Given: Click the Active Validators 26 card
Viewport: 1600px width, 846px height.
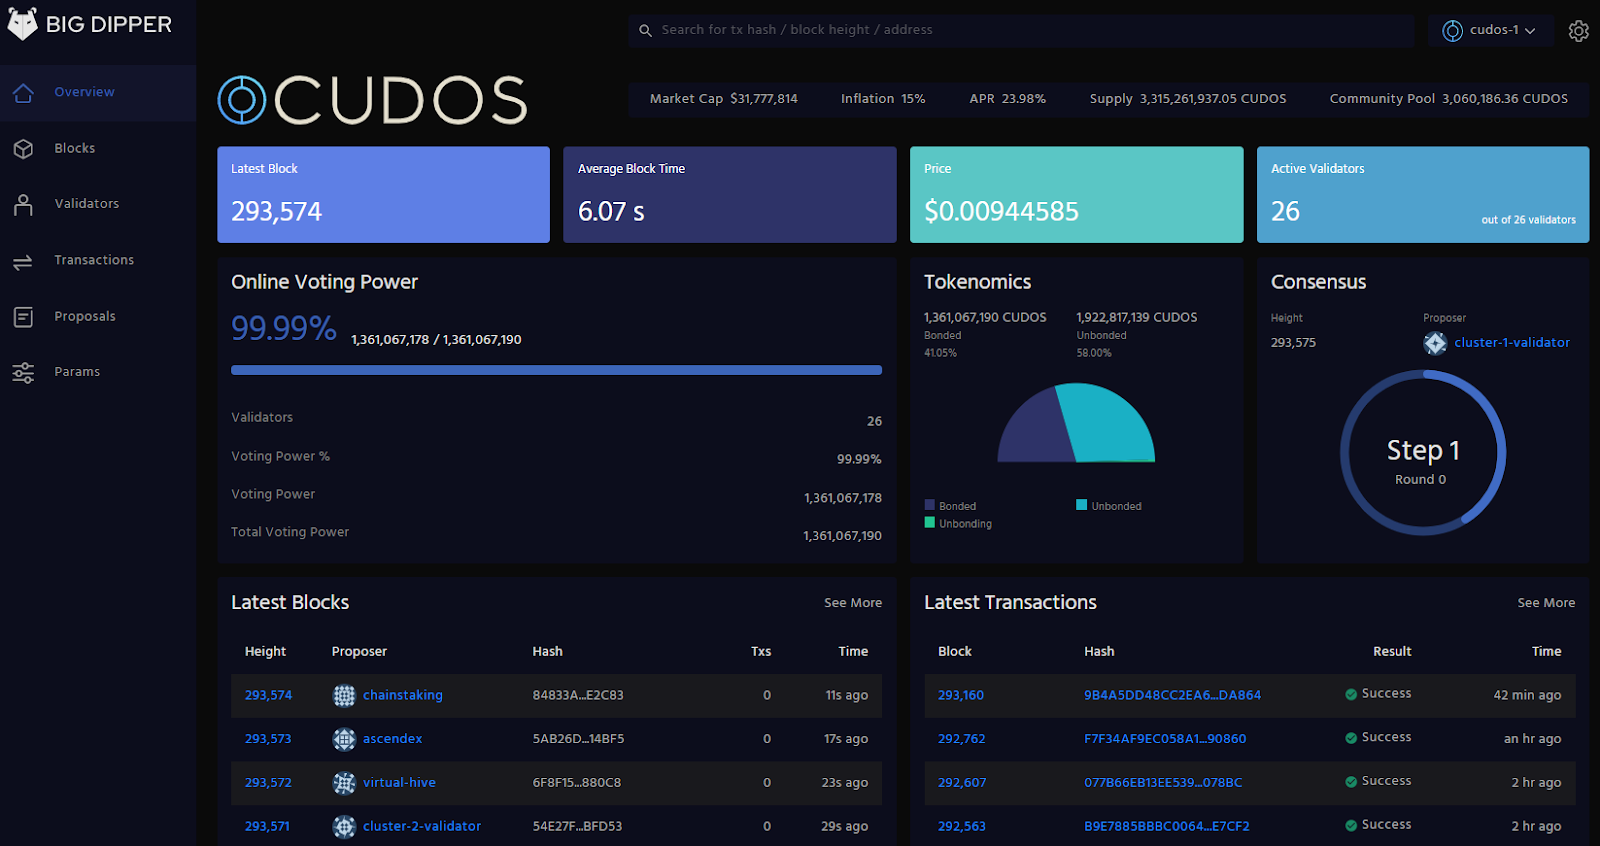Looking at the screenshot, I should tap(1423, 195).
